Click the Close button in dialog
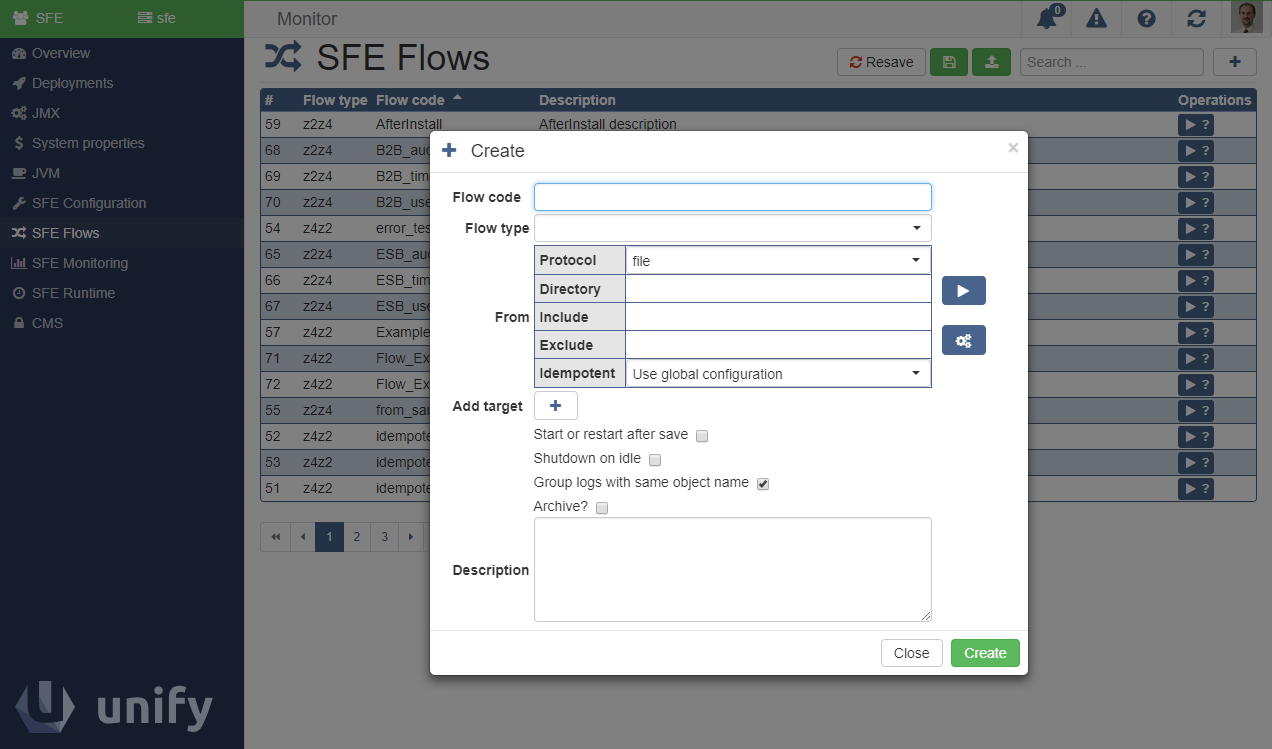 (911, 653)
